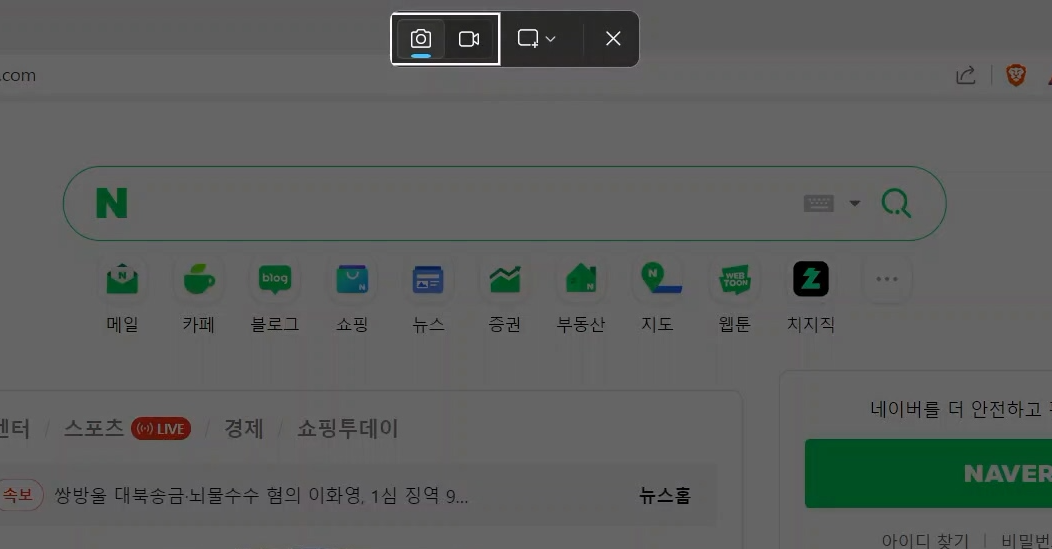
Task: Open the 카페 cafe icon
Action: coord(199,279)
